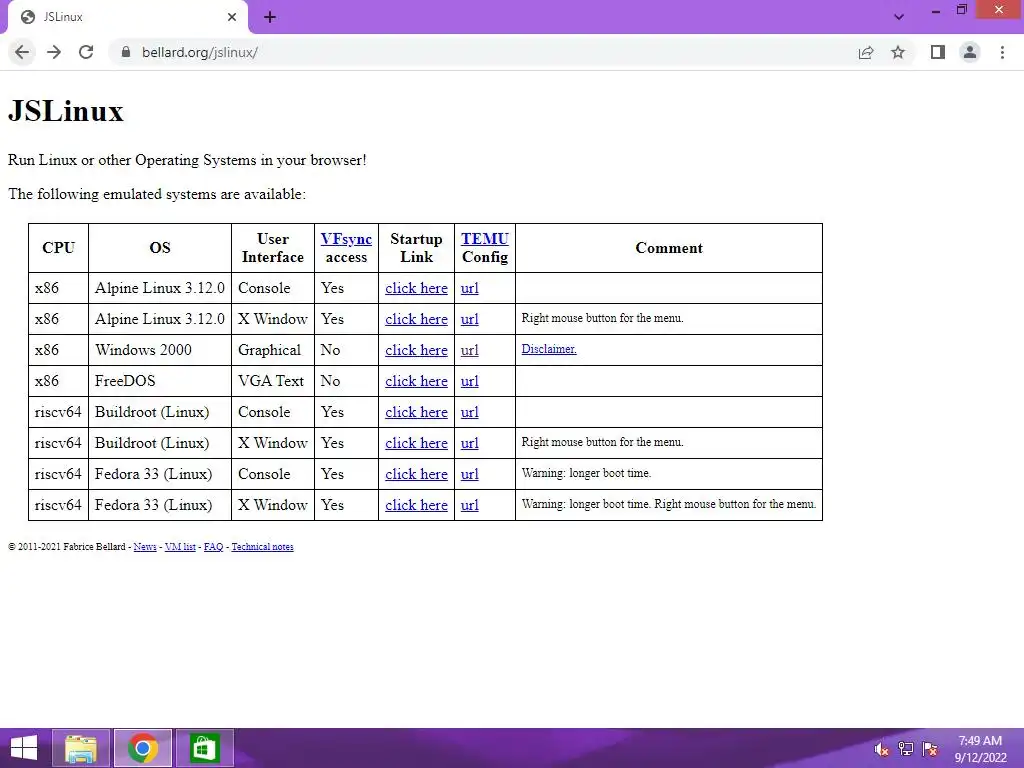Launch FreeDOS via click here
Viewport: 1024px width, 768px height.
(416, 381)
